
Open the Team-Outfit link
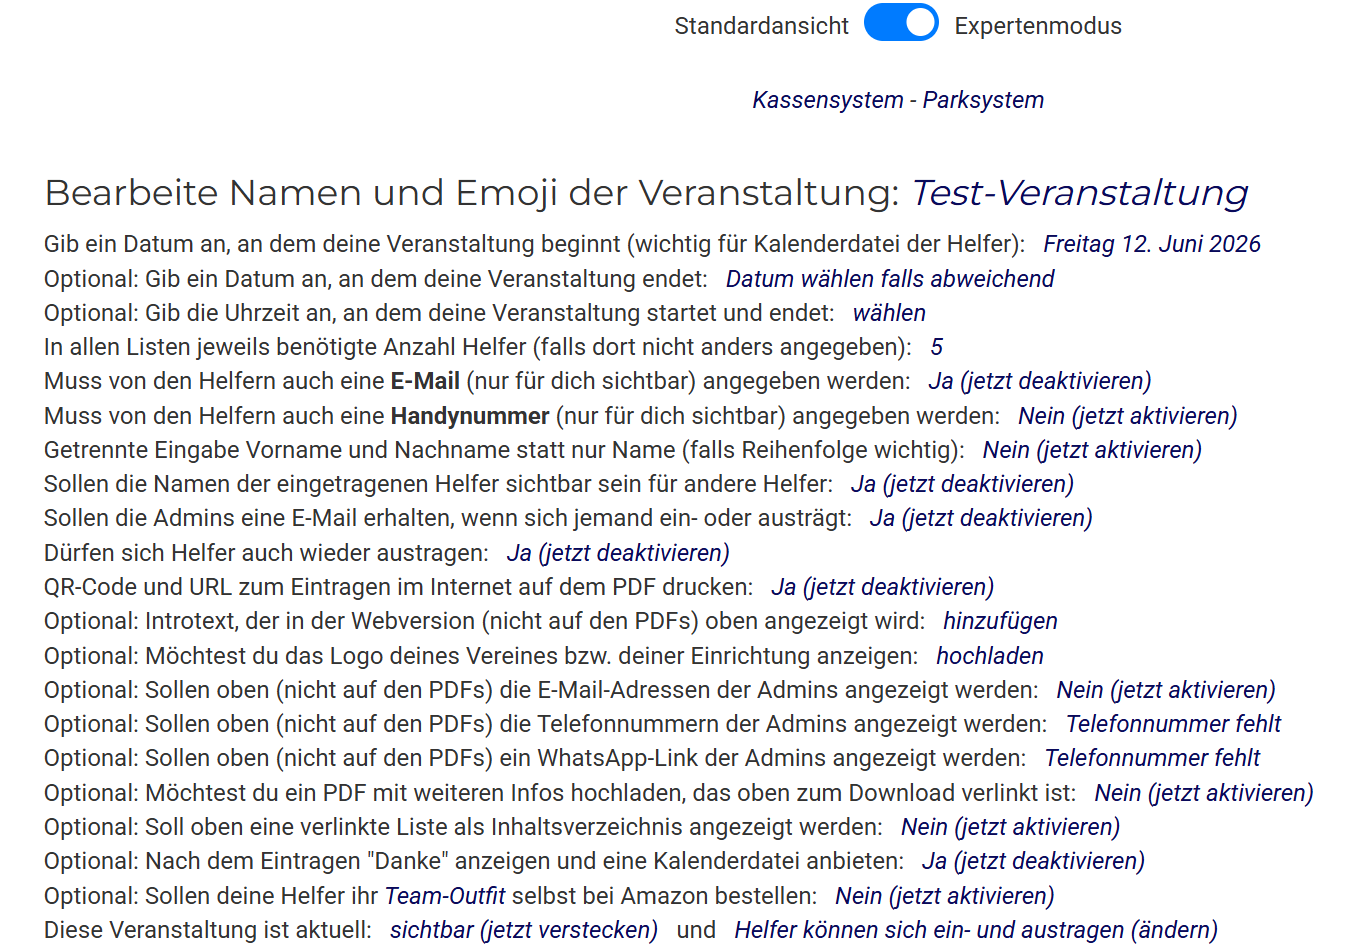pos(445,896)
